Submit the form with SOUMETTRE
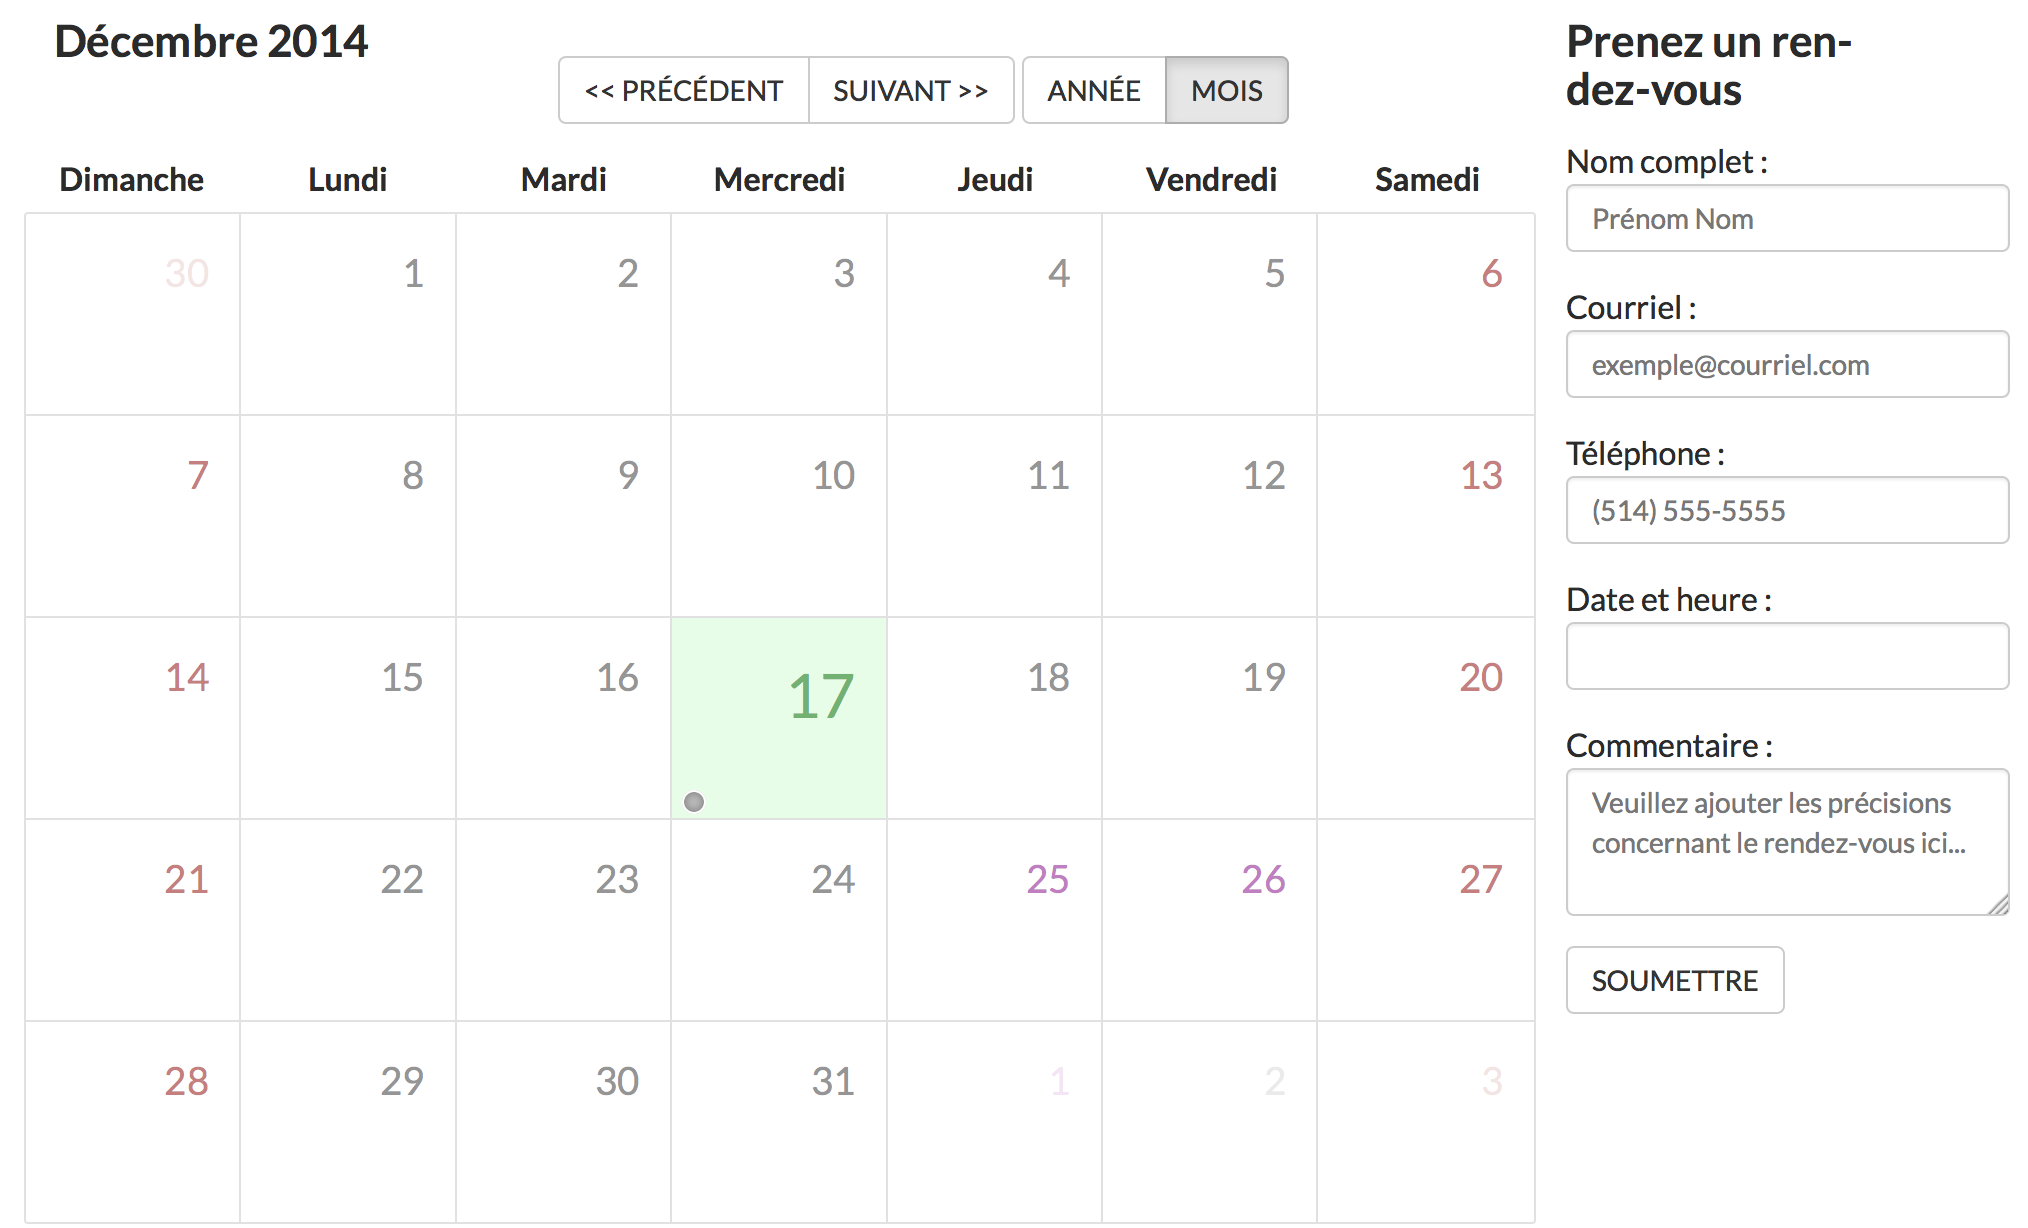 coord(1675,980)
